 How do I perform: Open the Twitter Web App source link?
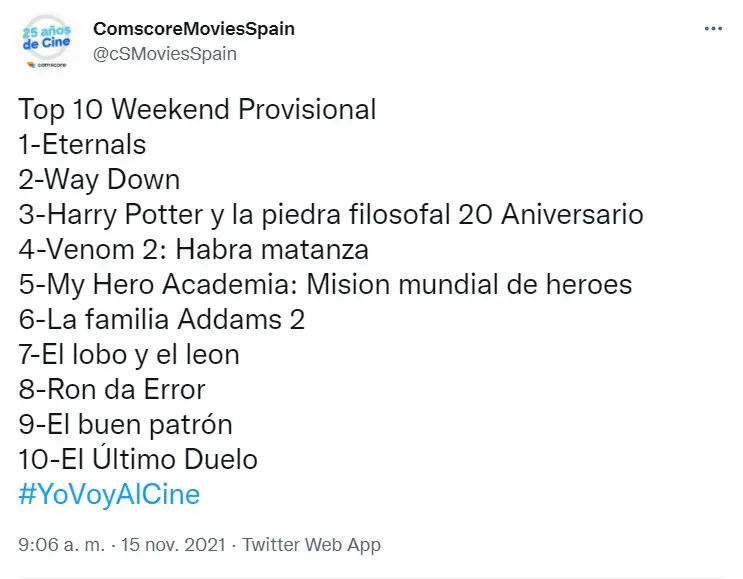click(x=311, y=545)
